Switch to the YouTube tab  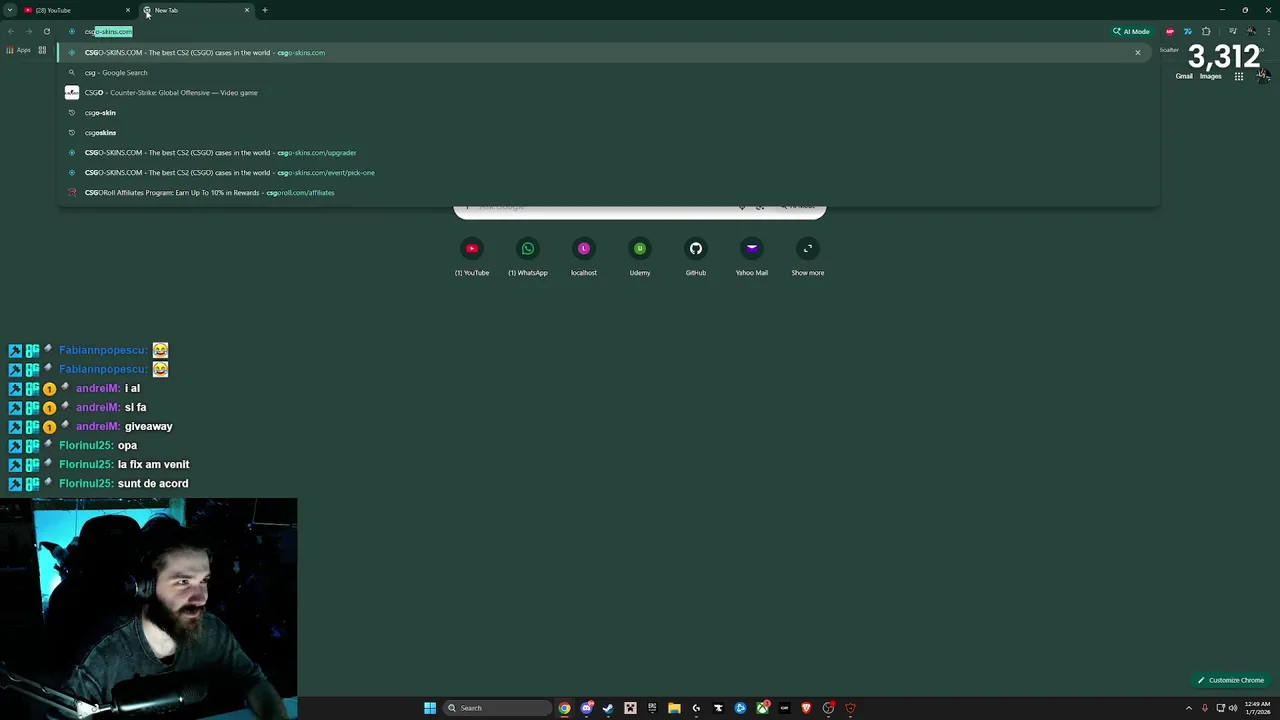coord(75,10)
